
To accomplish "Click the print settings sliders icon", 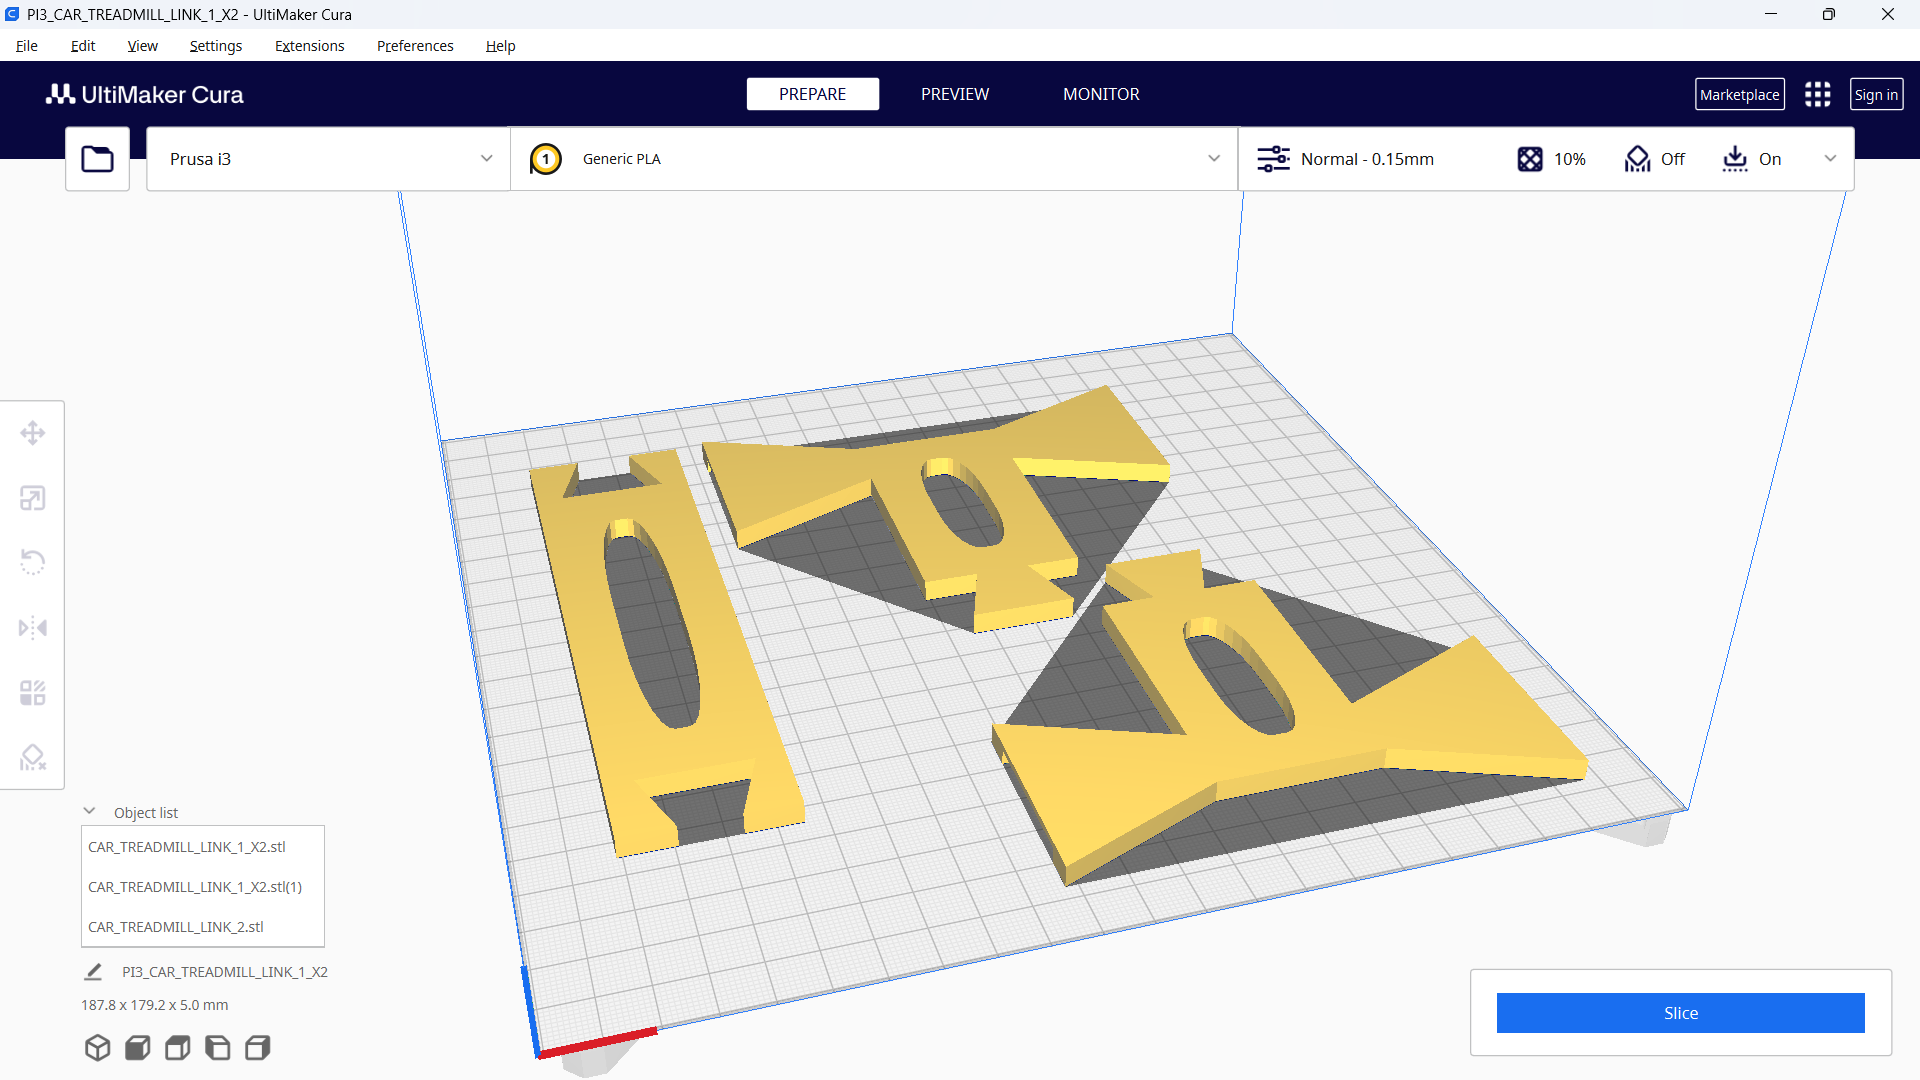I will click(x=1273, y=159).
